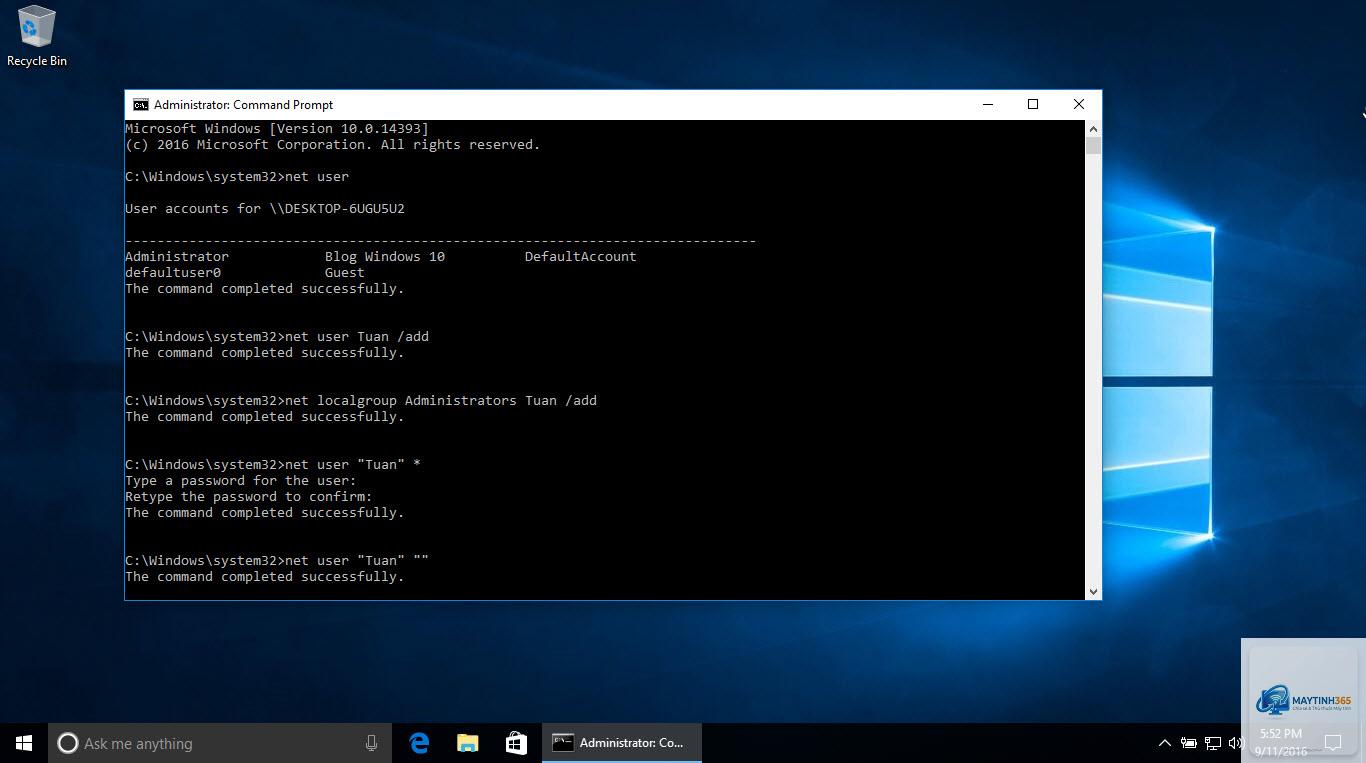Maximize the Command Prompt window
The height and width of the screenshot is (763, 1366).
[1033, 105]
